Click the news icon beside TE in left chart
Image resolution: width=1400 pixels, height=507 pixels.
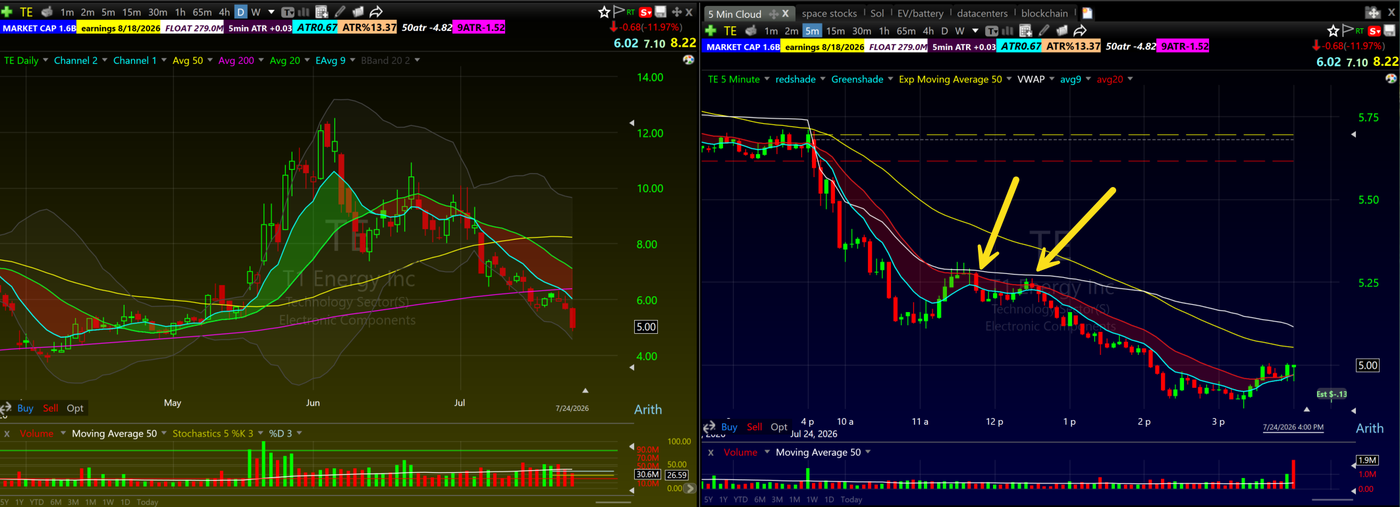47,12
